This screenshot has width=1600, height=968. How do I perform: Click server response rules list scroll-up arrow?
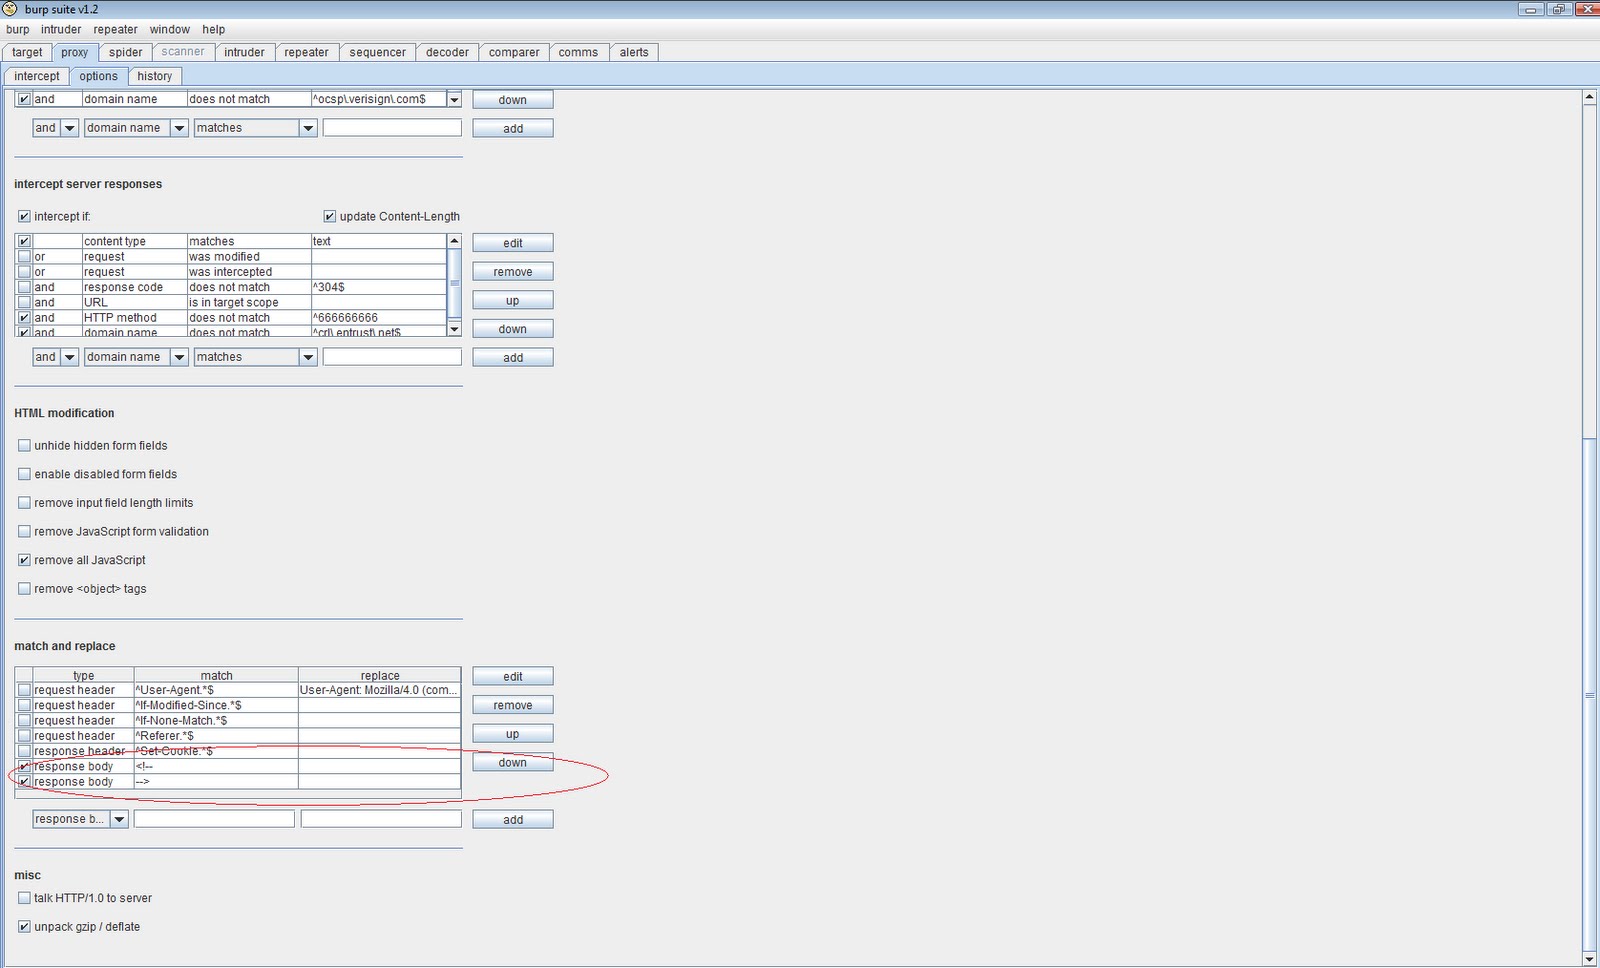(x=454, y=241)
